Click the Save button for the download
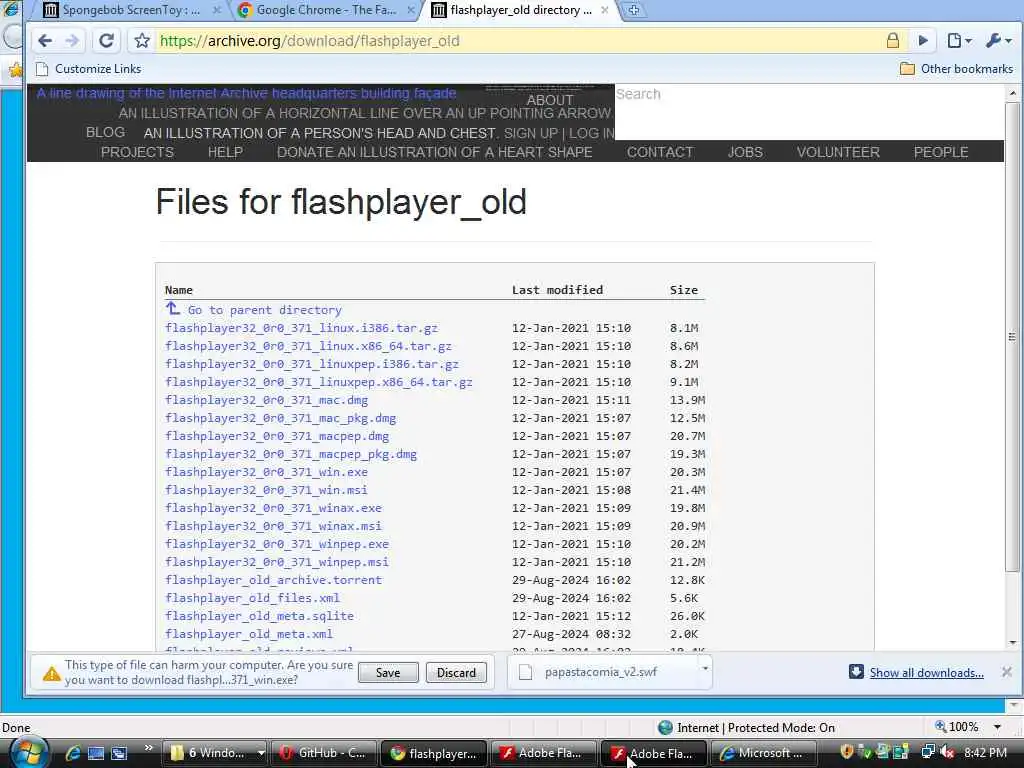The width and height of the screenshot is (1024, 768). (x=388, y=673)
